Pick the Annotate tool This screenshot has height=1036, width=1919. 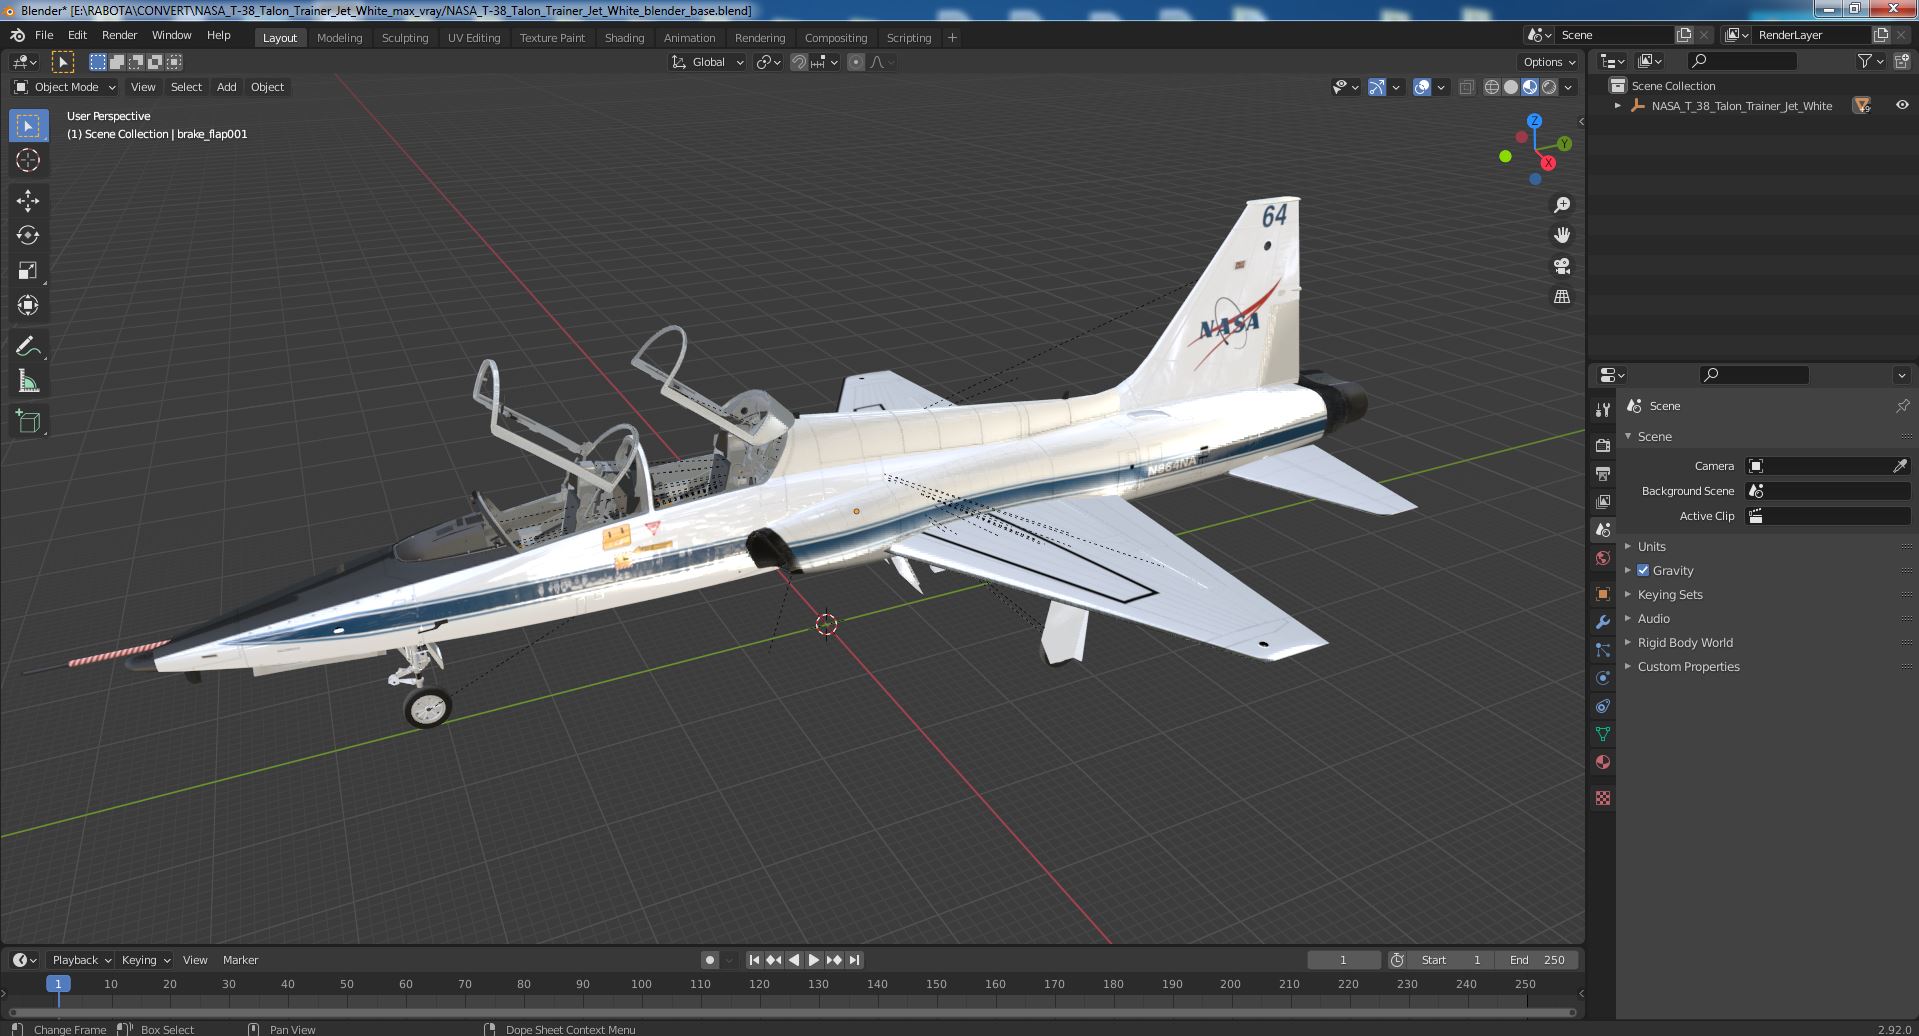[x=28, y=346]
